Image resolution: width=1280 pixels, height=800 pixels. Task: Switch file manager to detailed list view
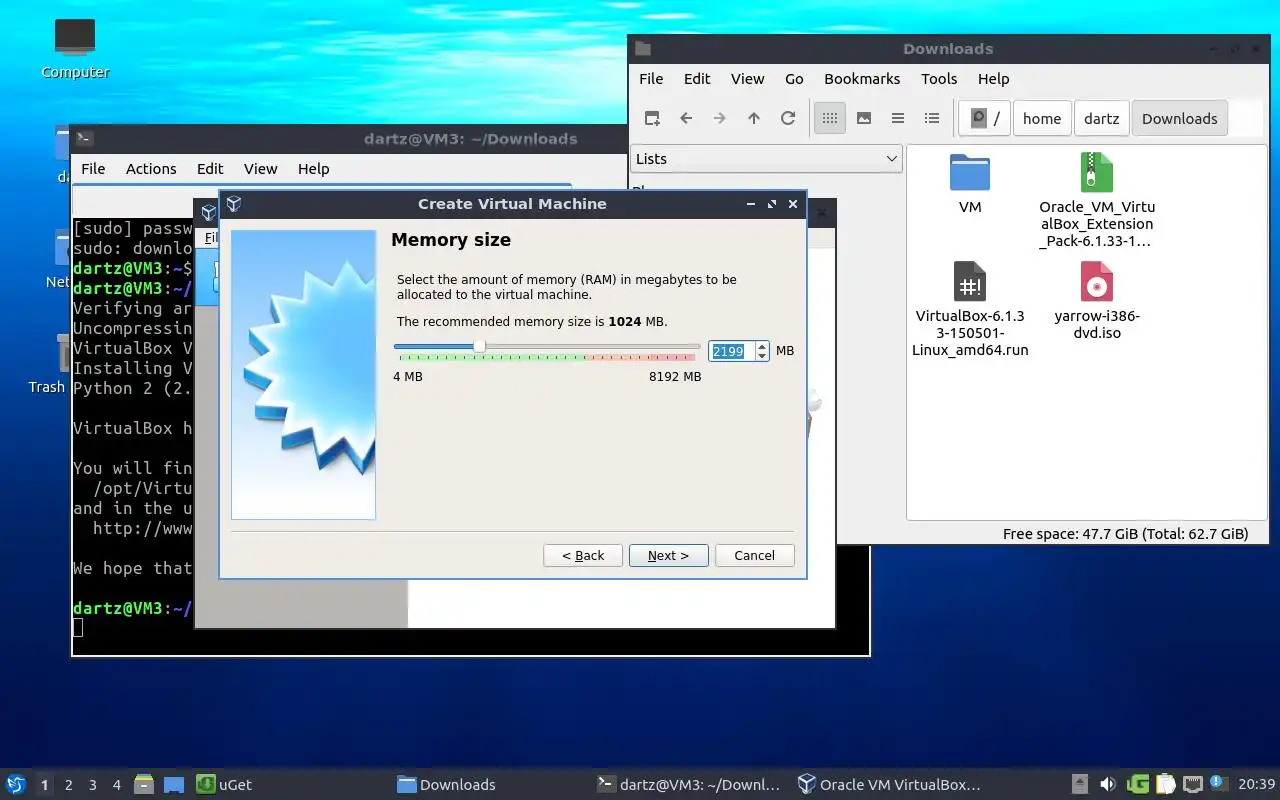932,118
